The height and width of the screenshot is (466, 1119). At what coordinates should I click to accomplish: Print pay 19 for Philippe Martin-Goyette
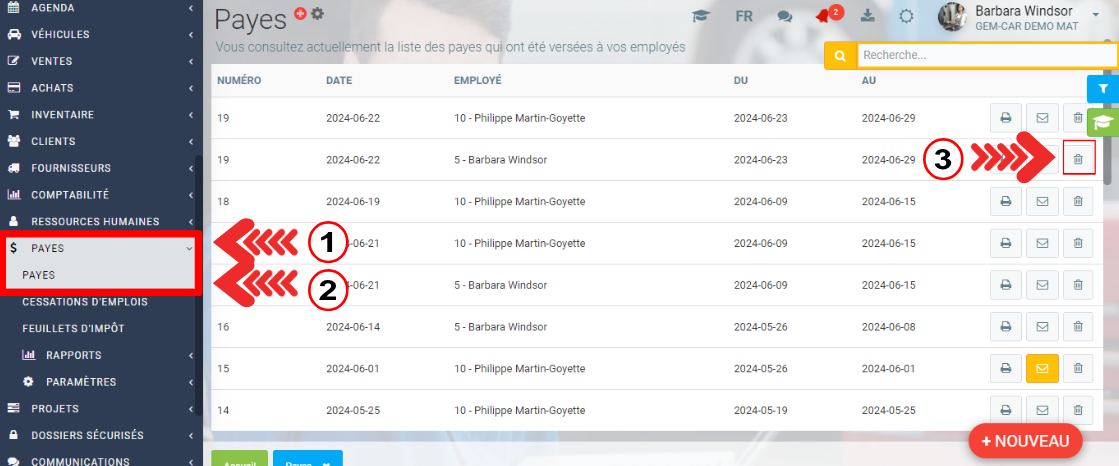1005,118
